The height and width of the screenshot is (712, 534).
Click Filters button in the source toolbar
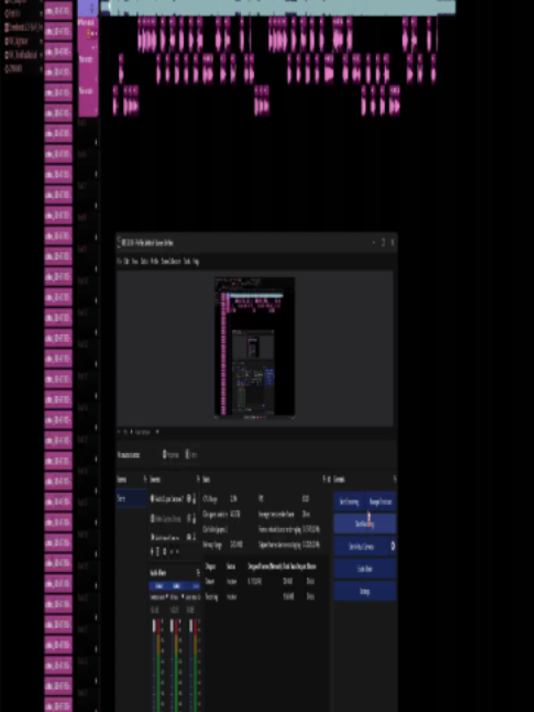coord(192,455)
